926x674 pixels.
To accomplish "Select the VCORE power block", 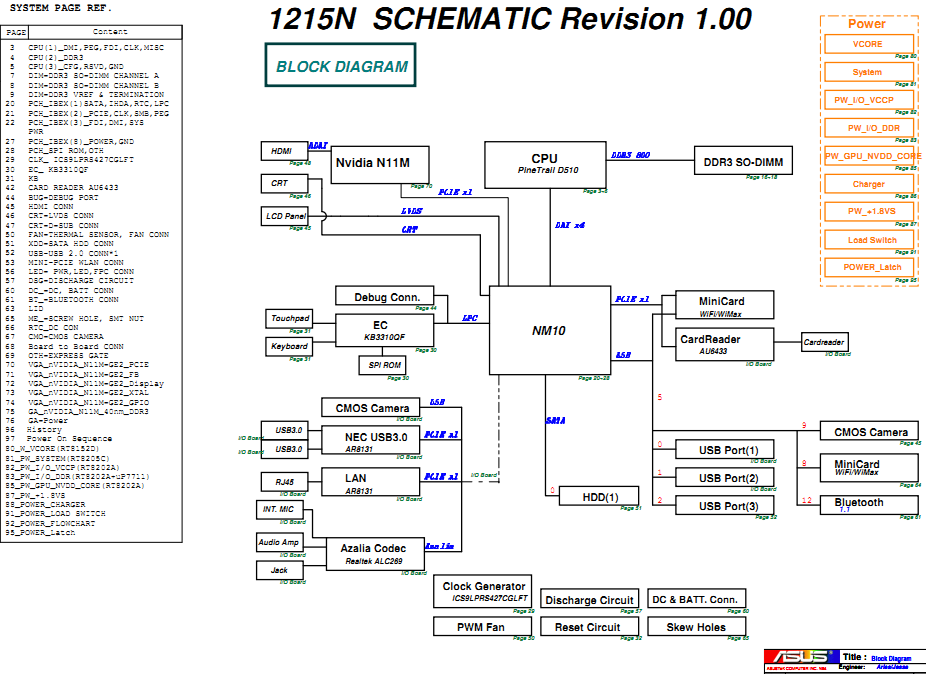I will coord(868,44).
